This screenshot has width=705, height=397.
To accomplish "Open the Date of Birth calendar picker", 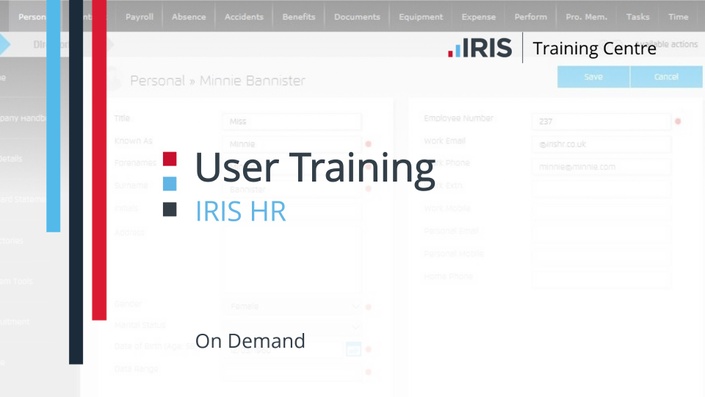I will point(353,348).
